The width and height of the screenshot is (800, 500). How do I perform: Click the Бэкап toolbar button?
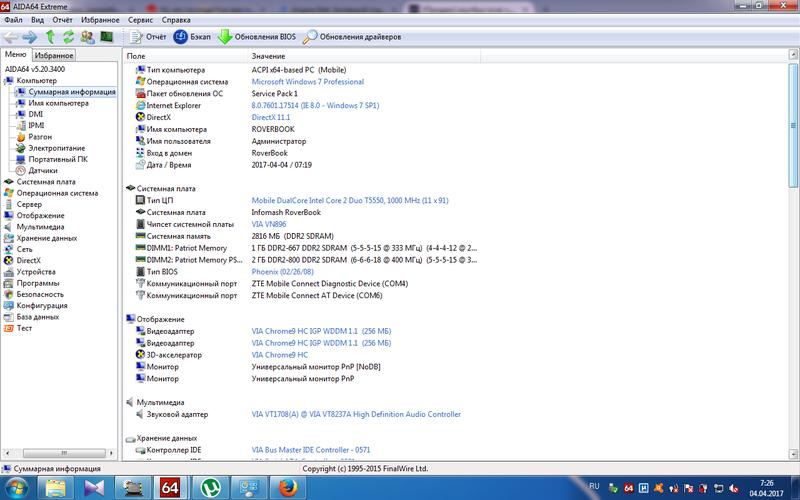[192, 37]
